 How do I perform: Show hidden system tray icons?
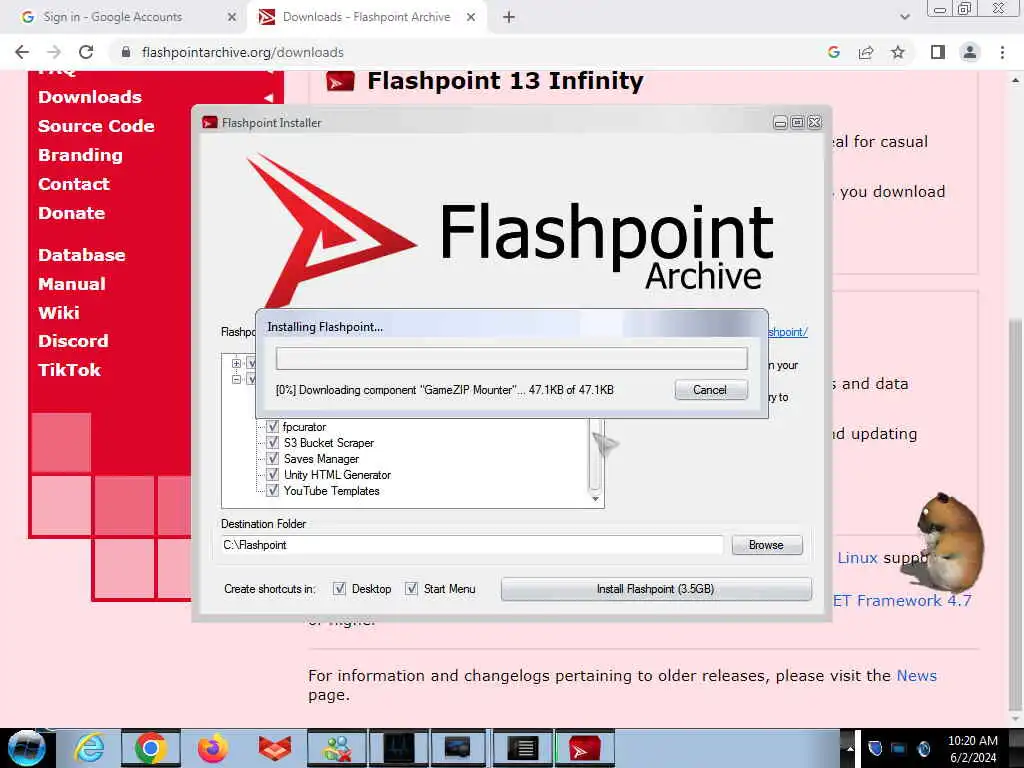click(x=850, y=748)
